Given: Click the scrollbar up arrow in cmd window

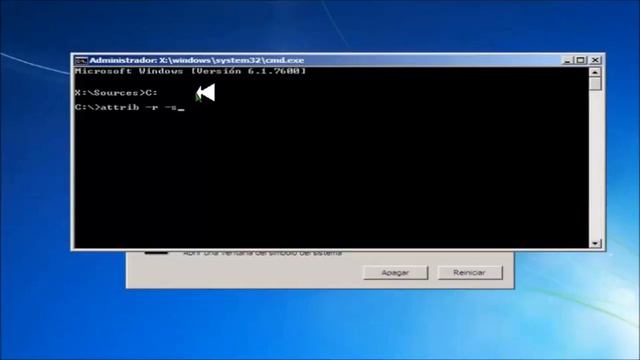Looking at the screenshot, I should [x=595, y=72].
